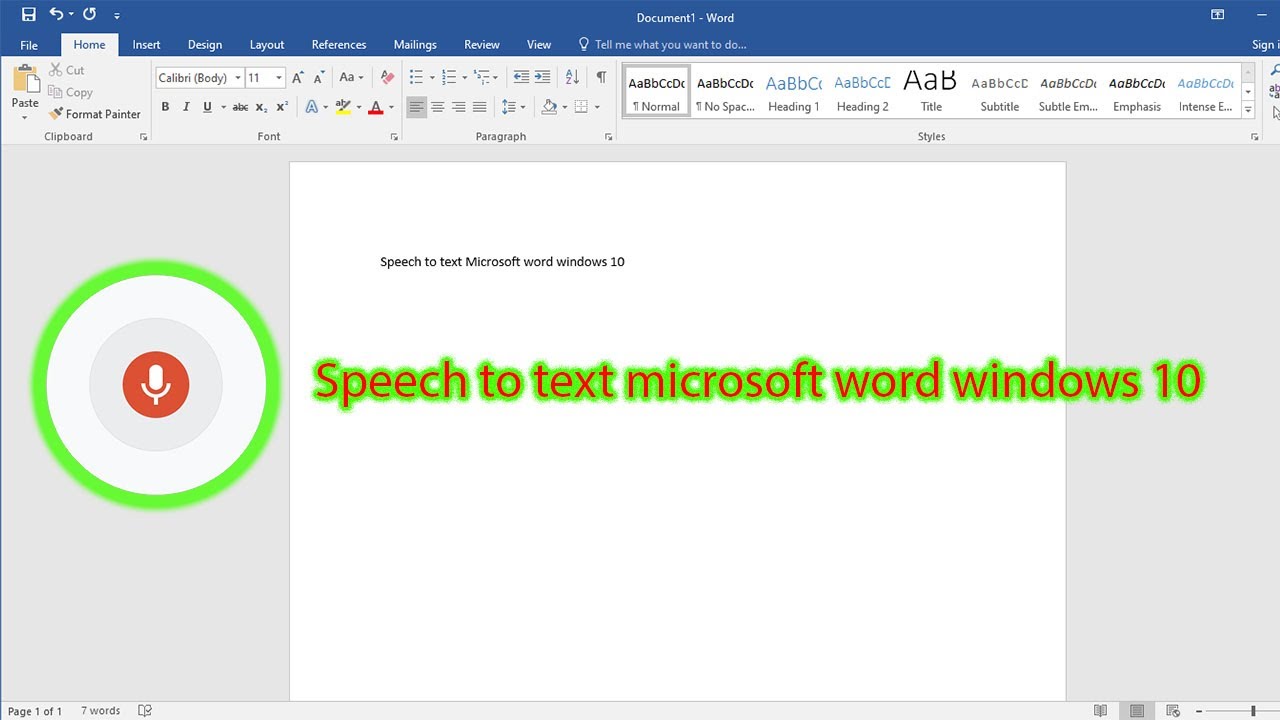
Task: Switch to the Design tab
Action: pos(205,45)
